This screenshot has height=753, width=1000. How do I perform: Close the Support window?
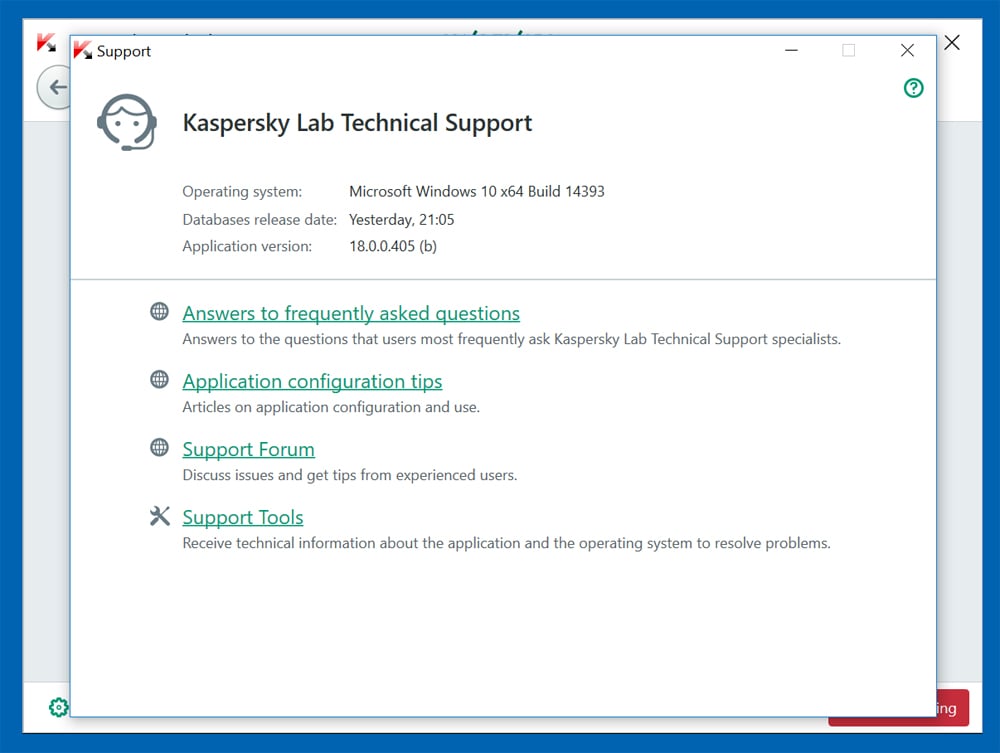click(x=907, y=50)
